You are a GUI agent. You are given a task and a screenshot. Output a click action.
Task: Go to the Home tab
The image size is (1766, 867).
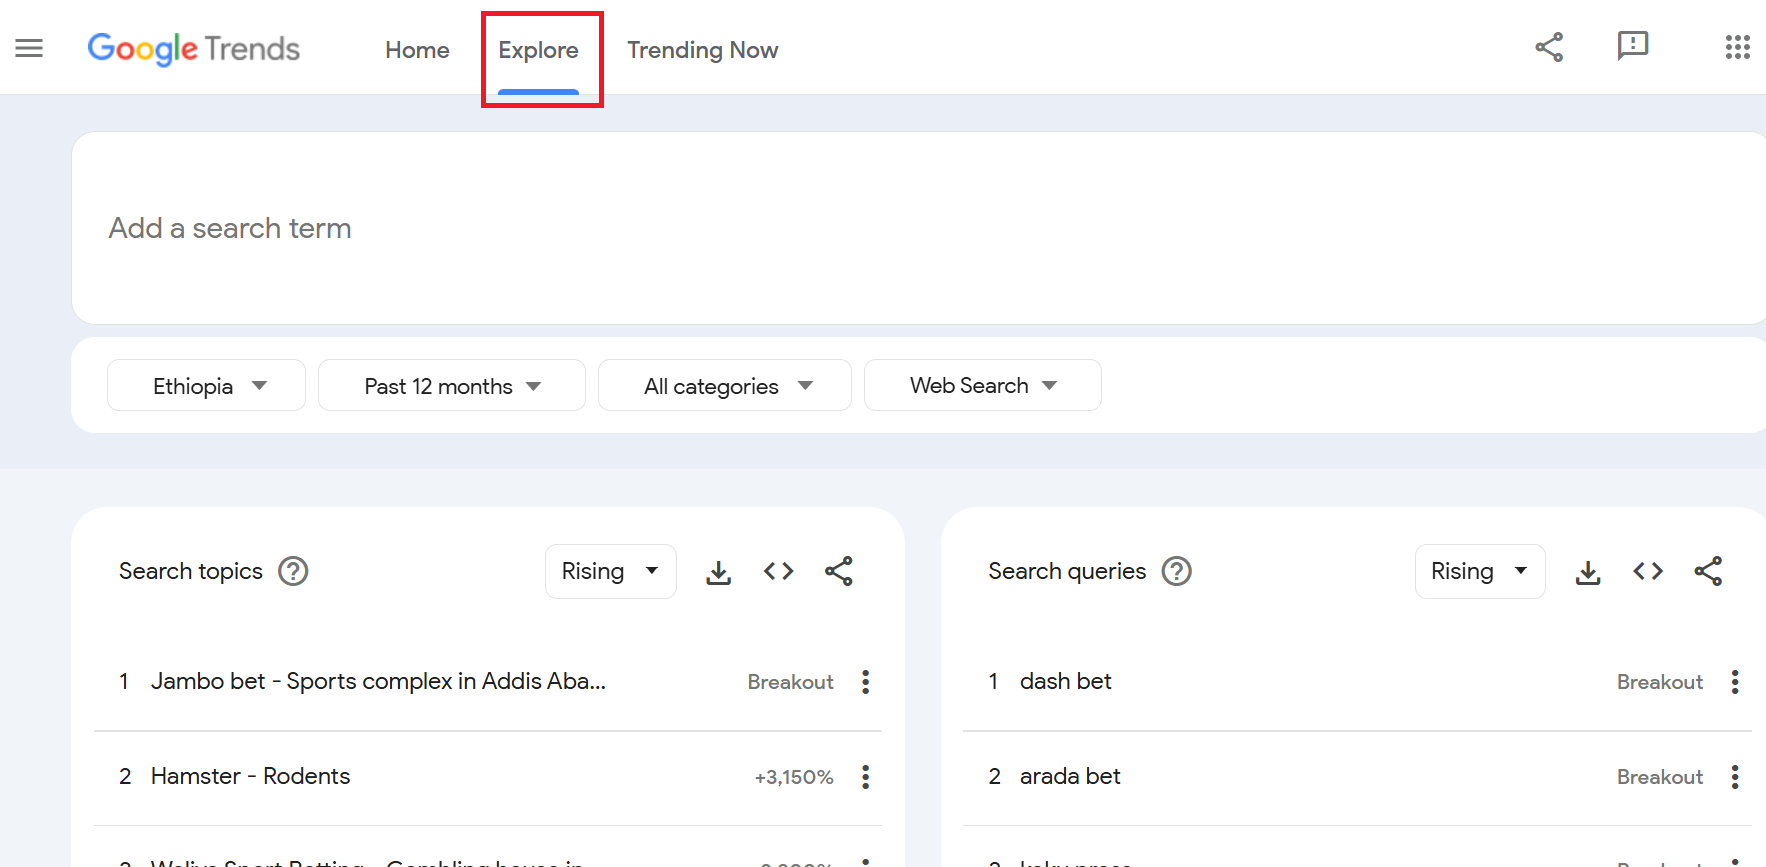417,50
